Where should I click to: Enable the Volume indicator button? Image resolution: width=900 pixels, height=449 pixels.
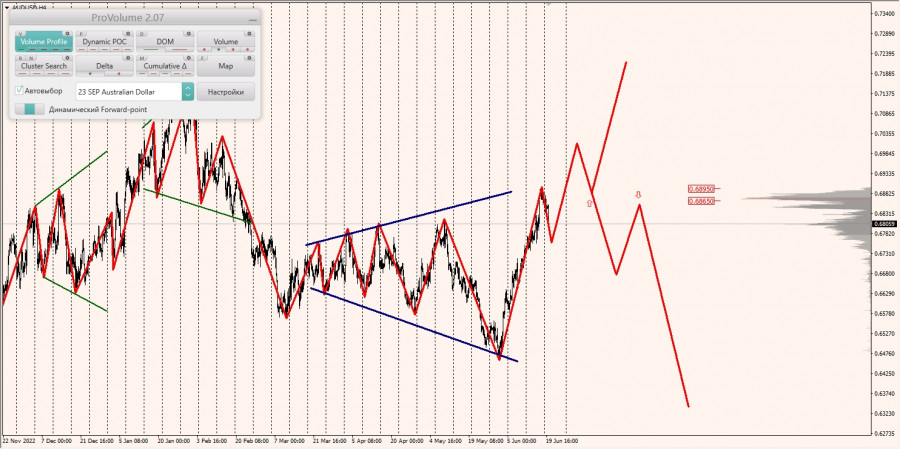point(226,41)
